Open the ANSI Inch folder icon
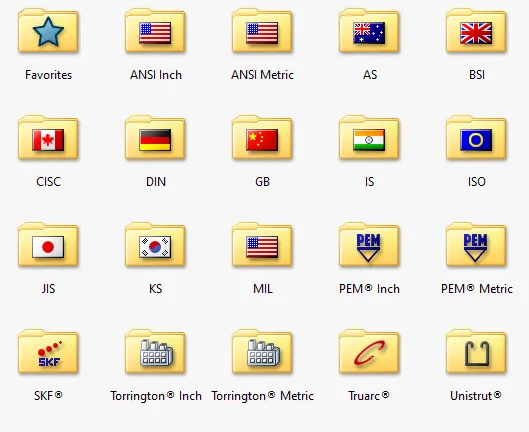The image size is (529, 432). coord(155,31)
